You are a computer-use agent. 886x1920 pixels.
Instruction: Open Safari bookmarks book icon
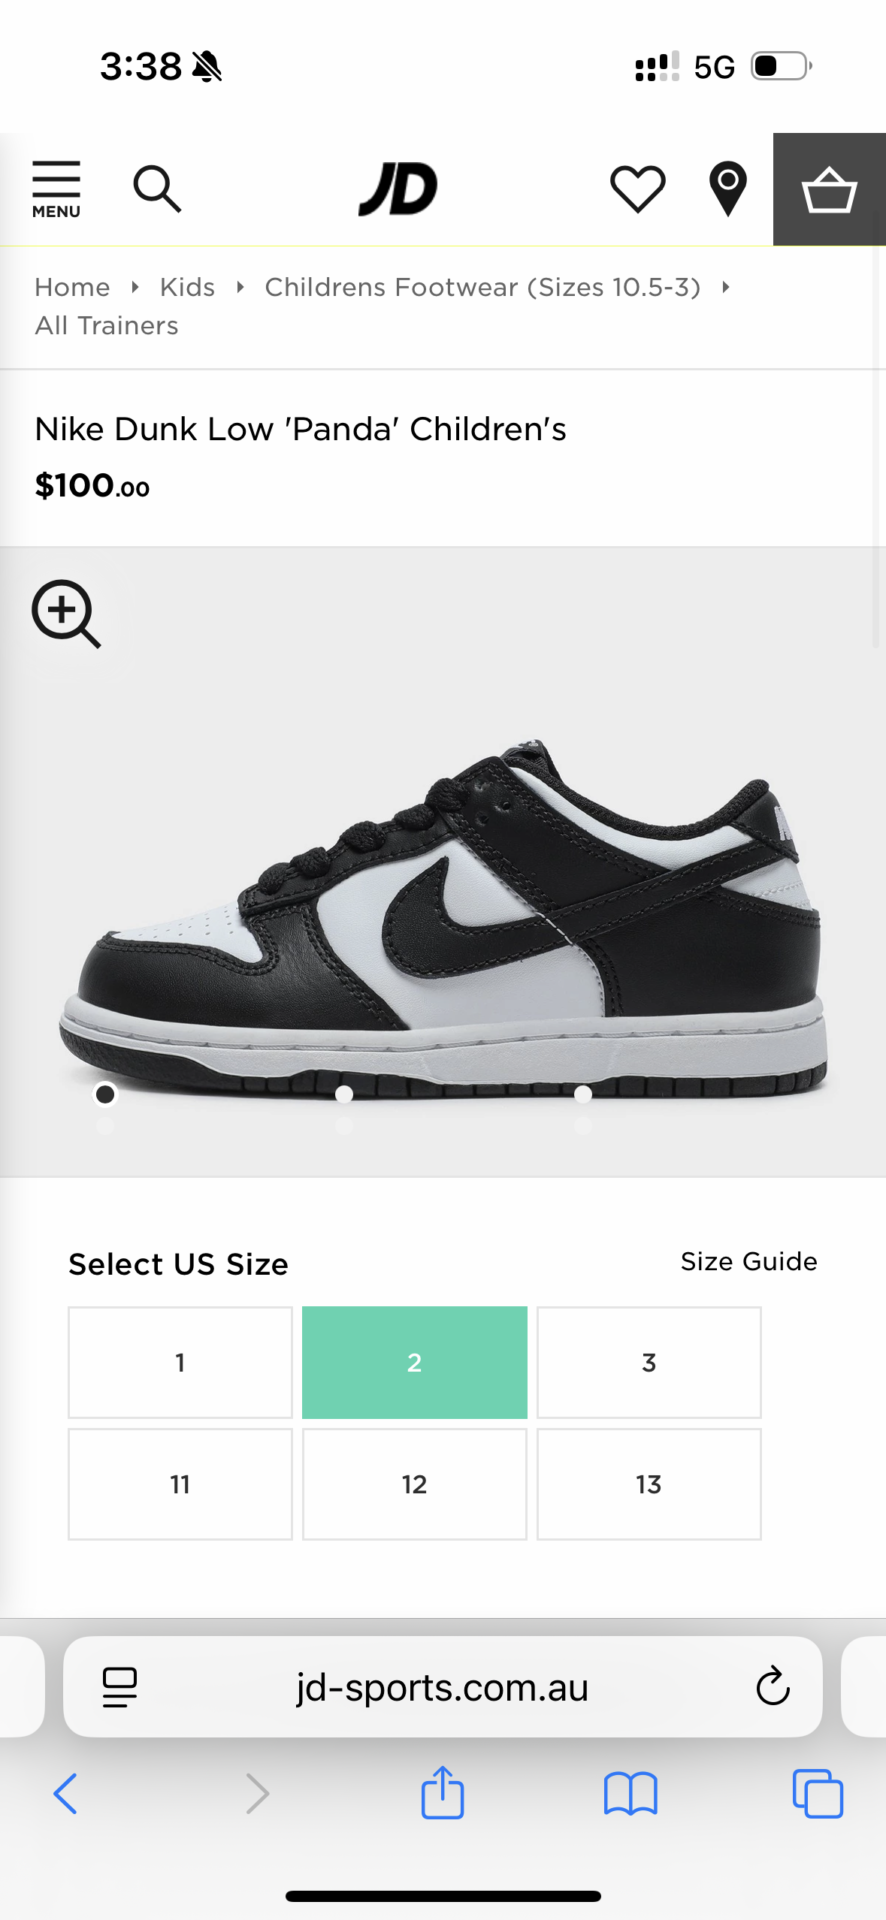click(x=630, y=1793)
